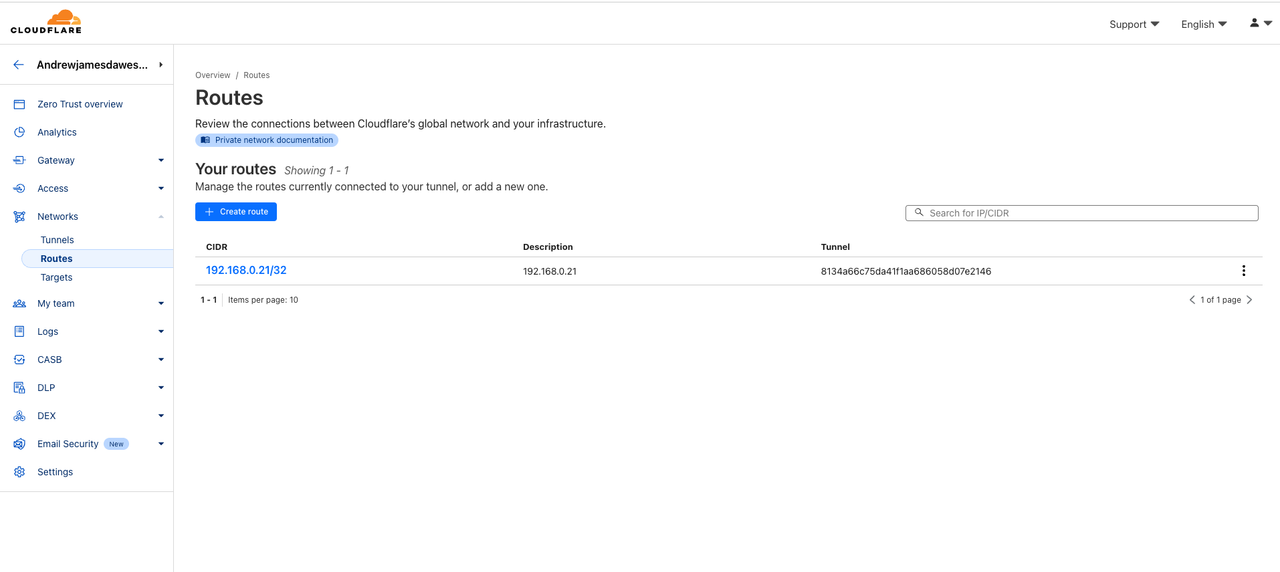Expand the Logs menu arrow
Viewport: 1280px width, 572px height.
tap(161, 332)
